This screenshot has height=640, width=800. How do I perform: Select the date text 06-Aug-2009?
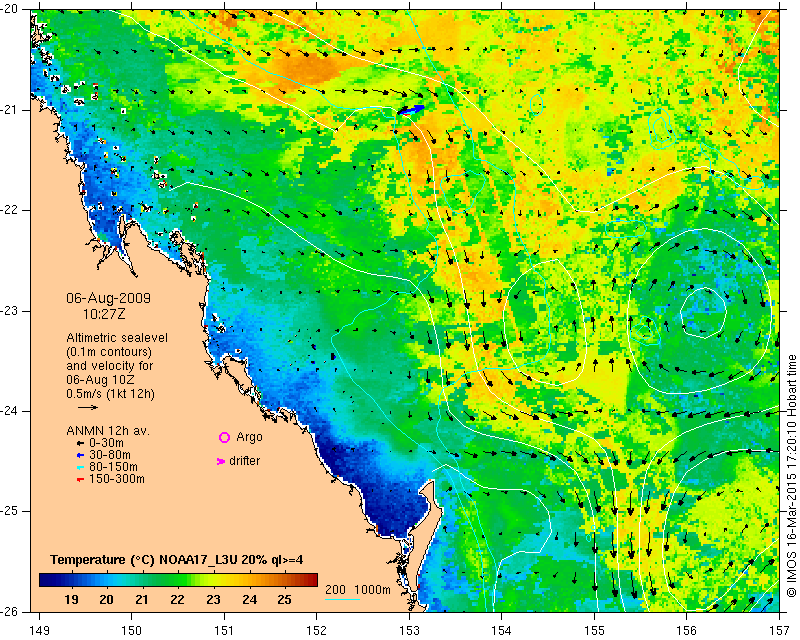[x=109, y=298]
